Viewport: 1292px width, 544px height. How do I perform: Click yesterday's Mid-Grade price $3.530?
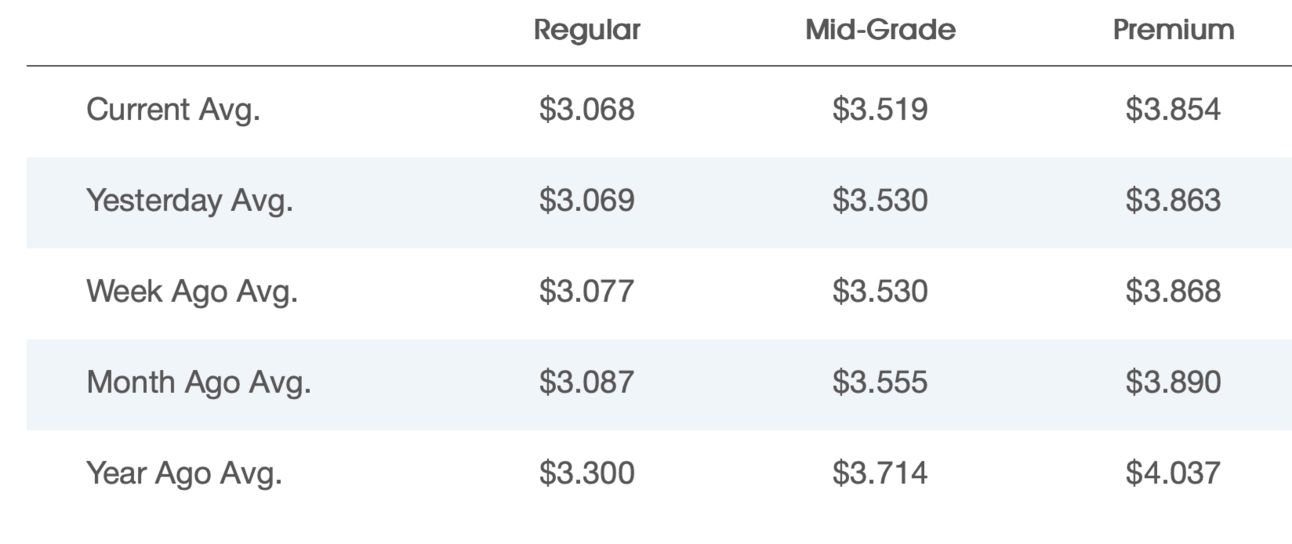(x=880, y=201)
